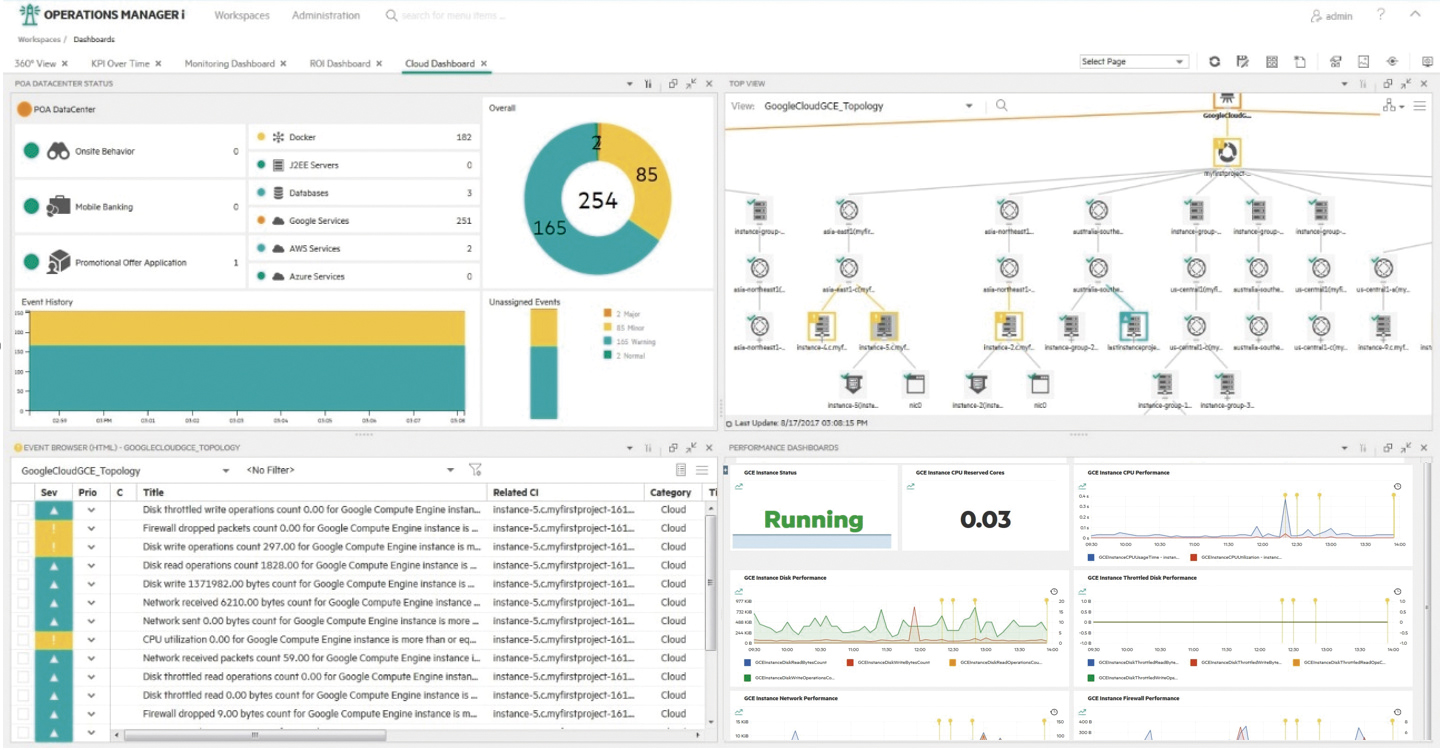Image resolution: width=1442 pixels, height=750 pixels.
Task: Click the Dashboards breadcrumb link
Action: pos(94,40)
